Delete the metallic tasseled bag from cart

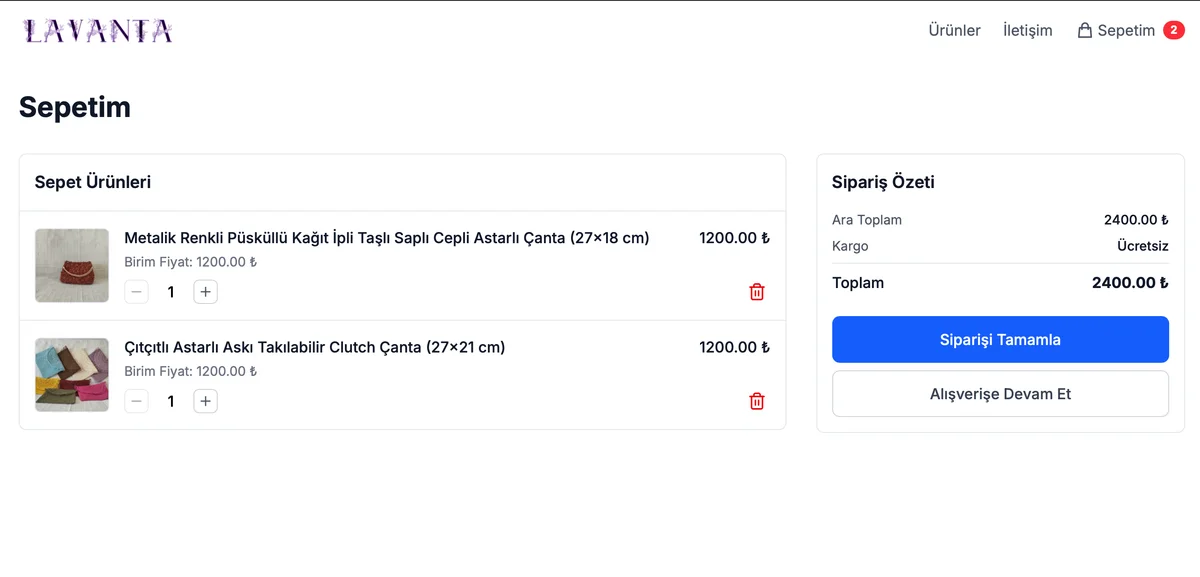coord(757,292)
